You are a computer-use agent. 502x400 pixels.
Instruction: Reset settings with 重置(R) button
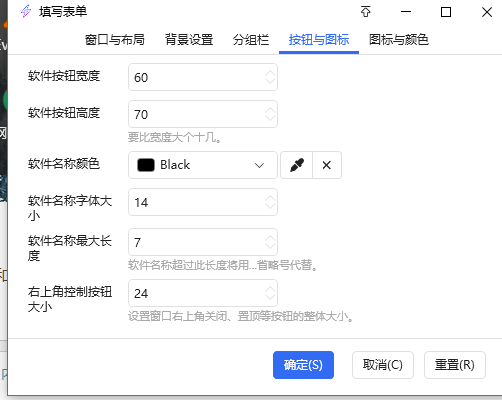point(455,365)
